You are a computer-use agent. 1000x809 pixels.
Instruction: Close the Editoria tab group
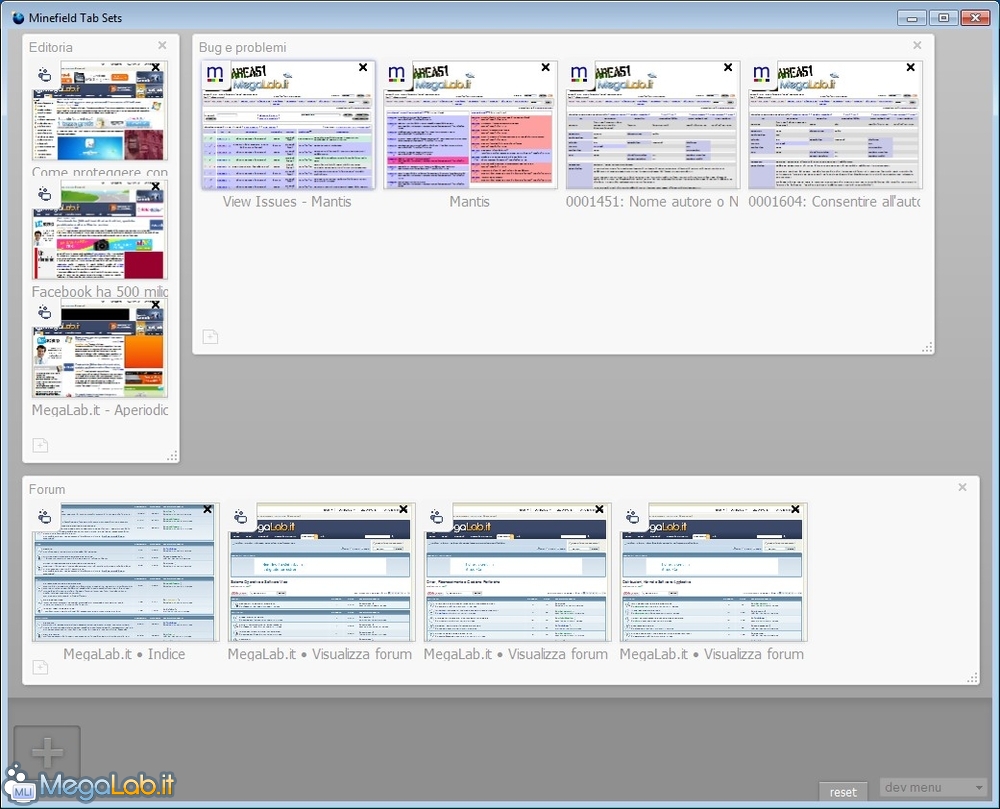tap(162, 45)
